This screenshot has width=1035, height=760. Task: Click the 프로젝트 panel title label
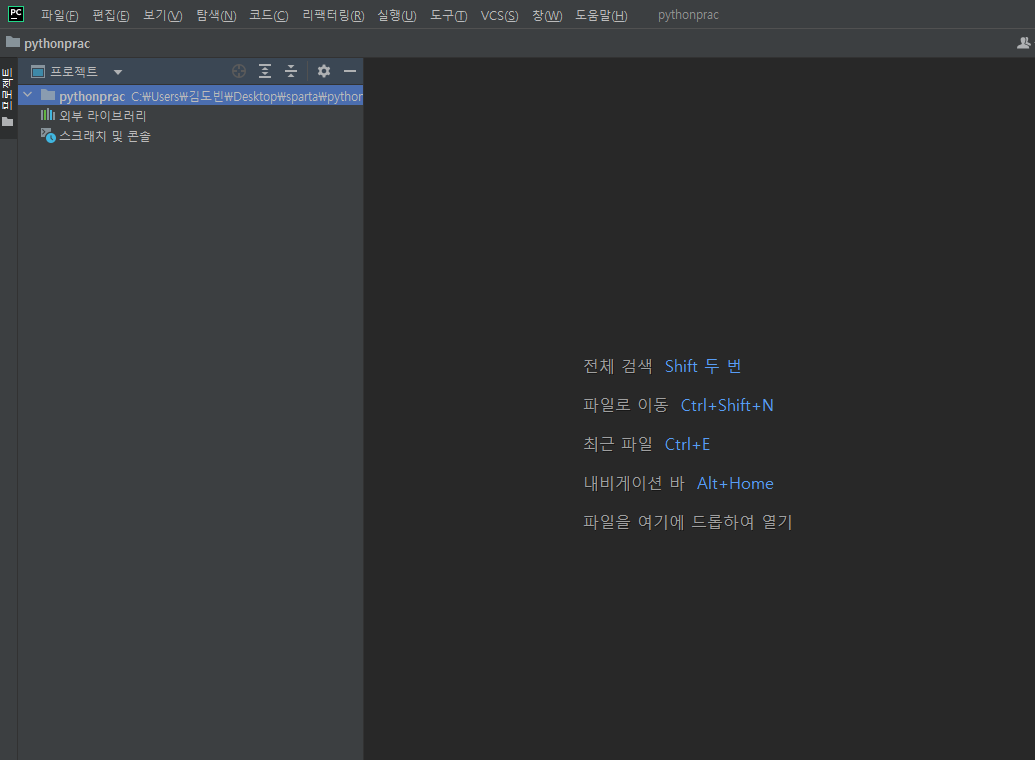click(x=74, y=71)
